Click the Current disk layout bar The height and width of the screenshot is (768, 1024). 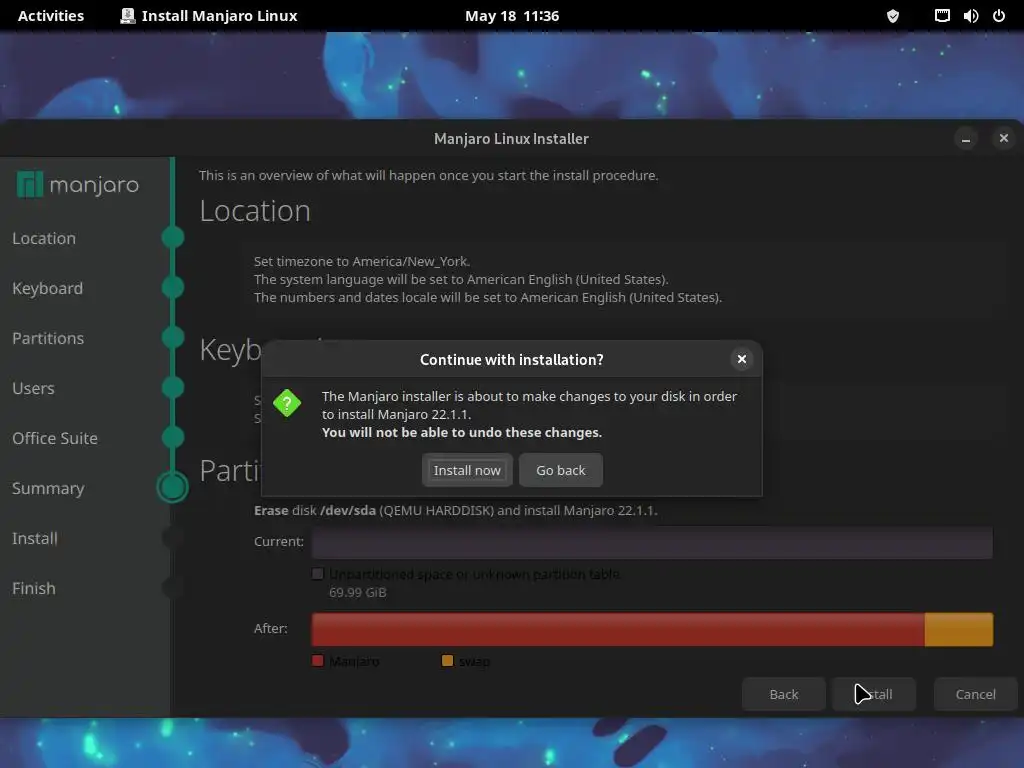click(652, 543)
